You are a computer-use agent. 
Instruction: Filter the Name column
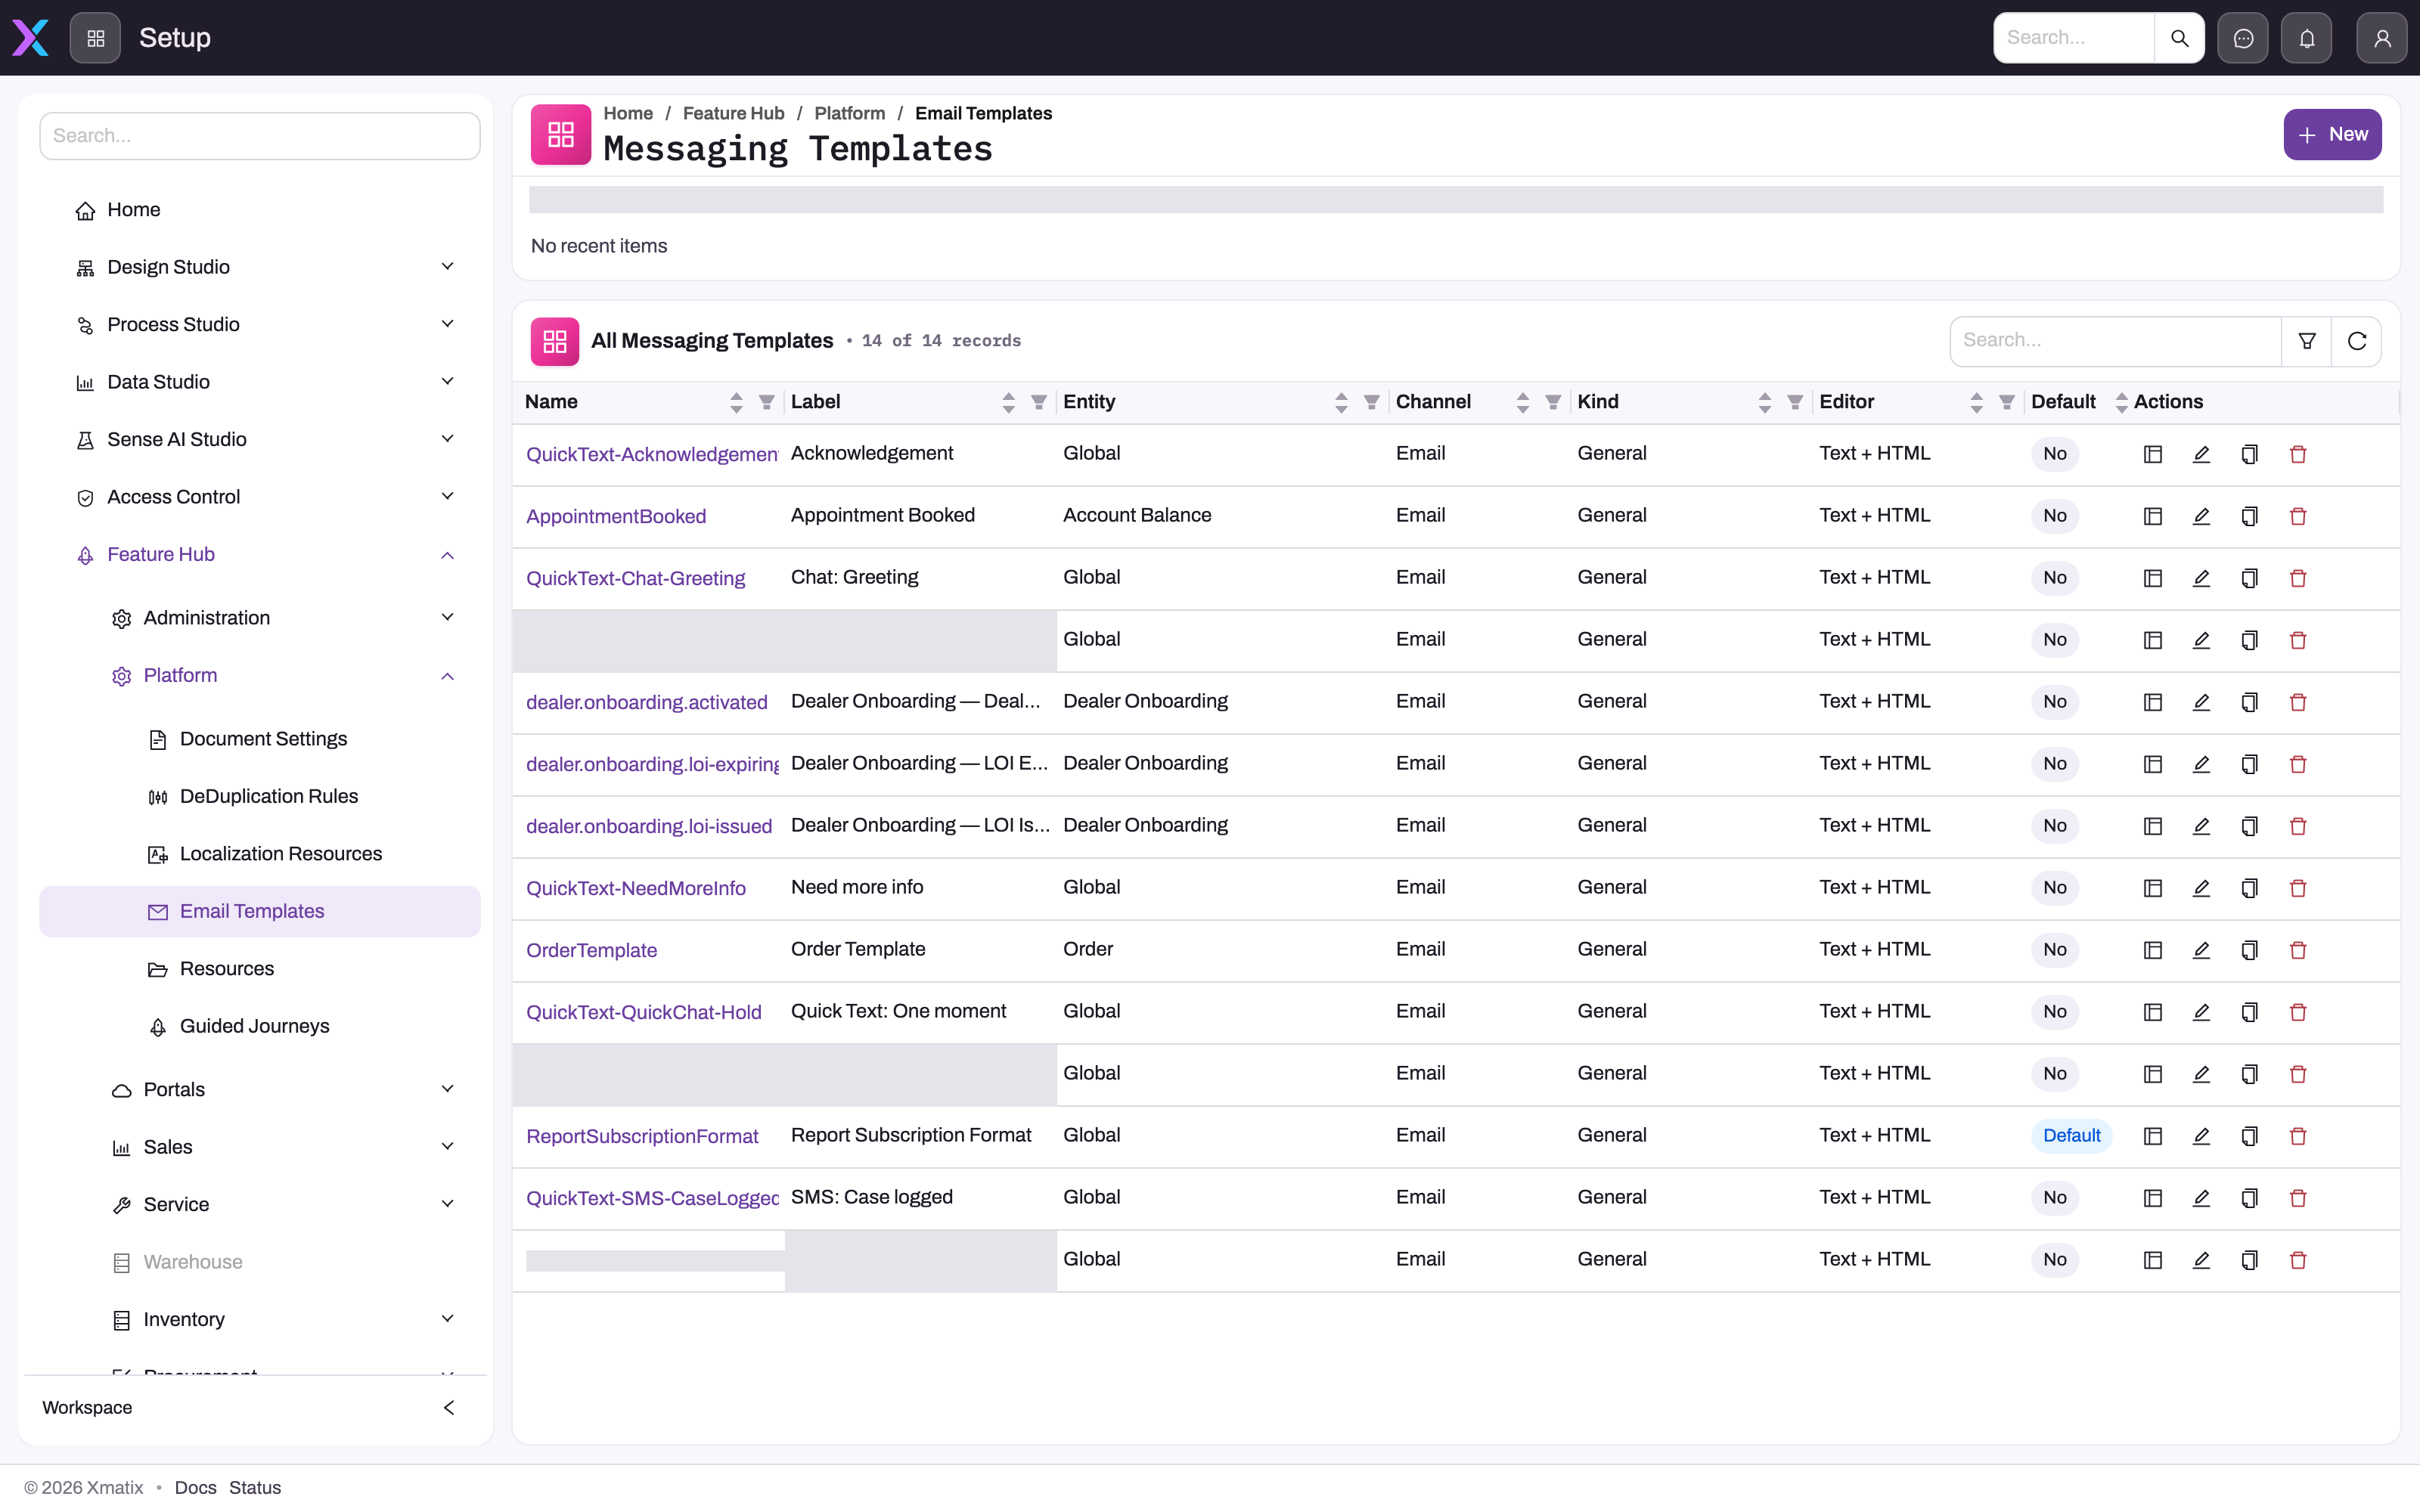(x=766, y=402)
